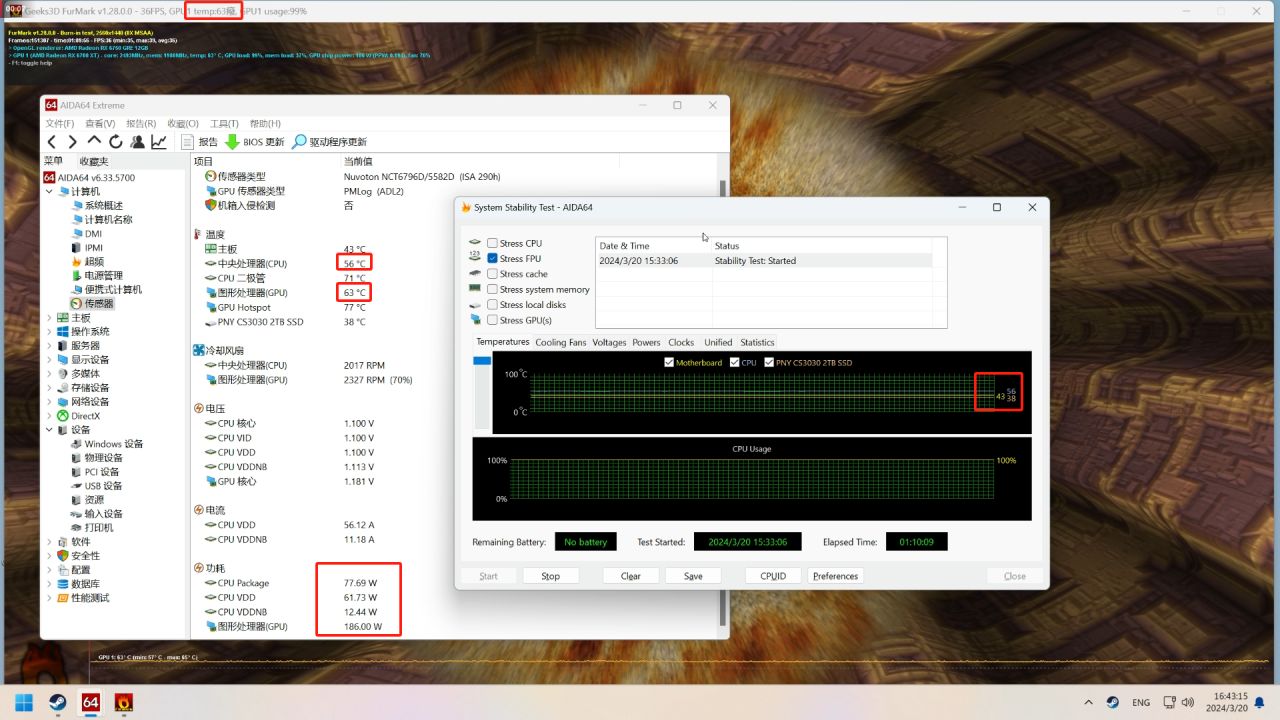Viewport: 1280px width, 720px height.
Task: Go forward with the right arrow in AIDA64 toolbar
Action: [x=72, y=142]
